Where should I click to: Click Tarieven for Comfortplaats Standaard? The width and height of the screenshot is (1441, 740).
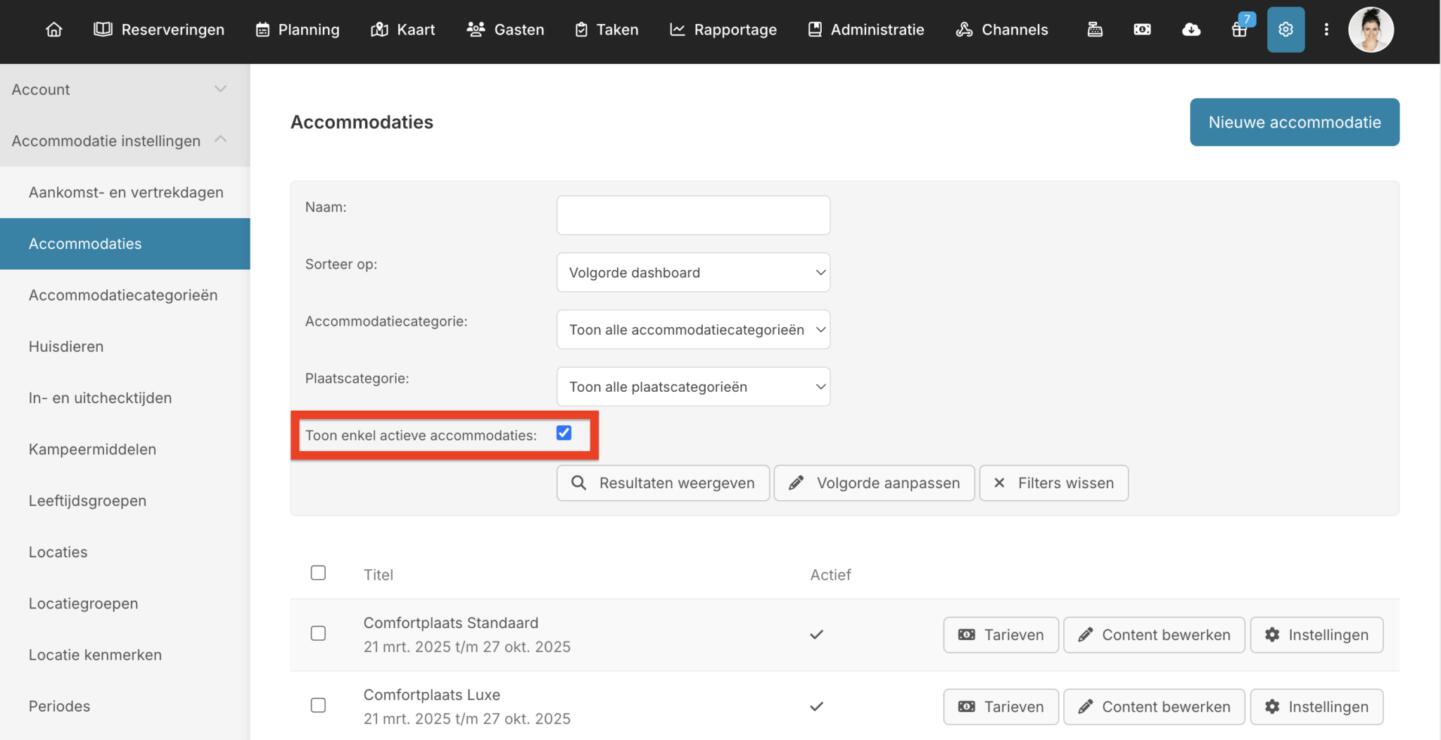1000,635
